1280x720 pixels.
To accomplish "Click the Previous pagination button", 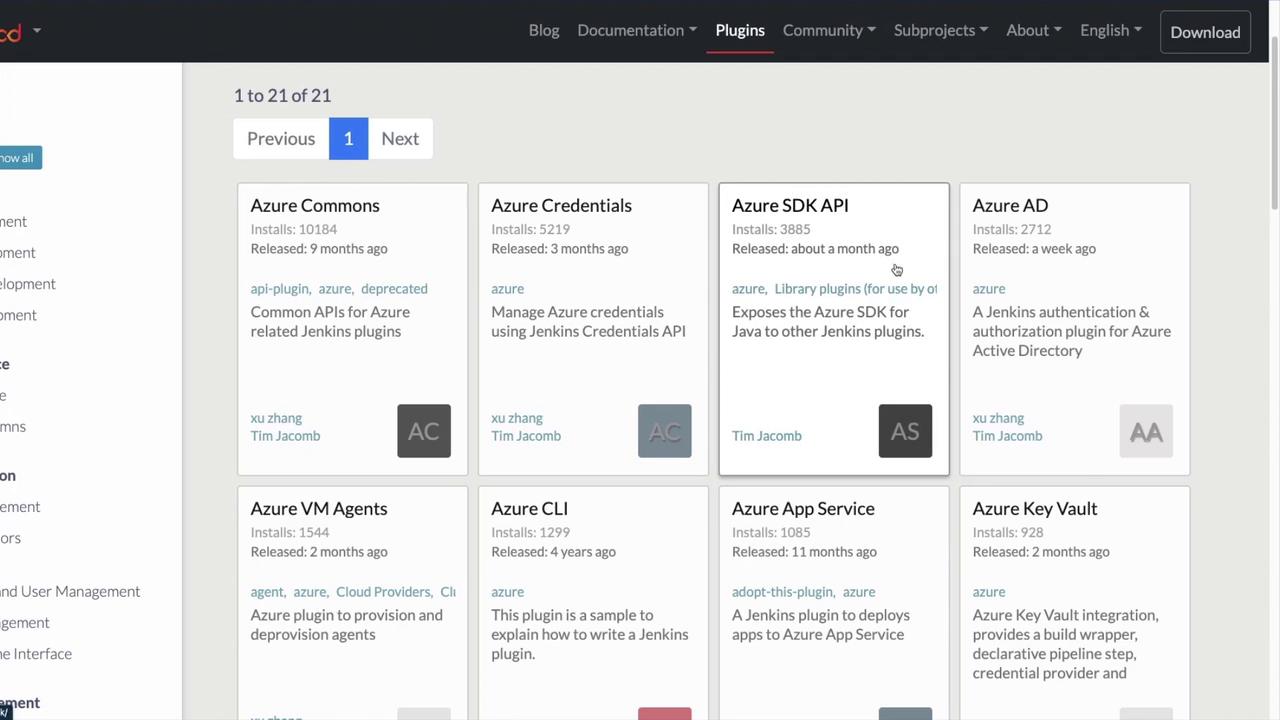I will tap(281, 138).
